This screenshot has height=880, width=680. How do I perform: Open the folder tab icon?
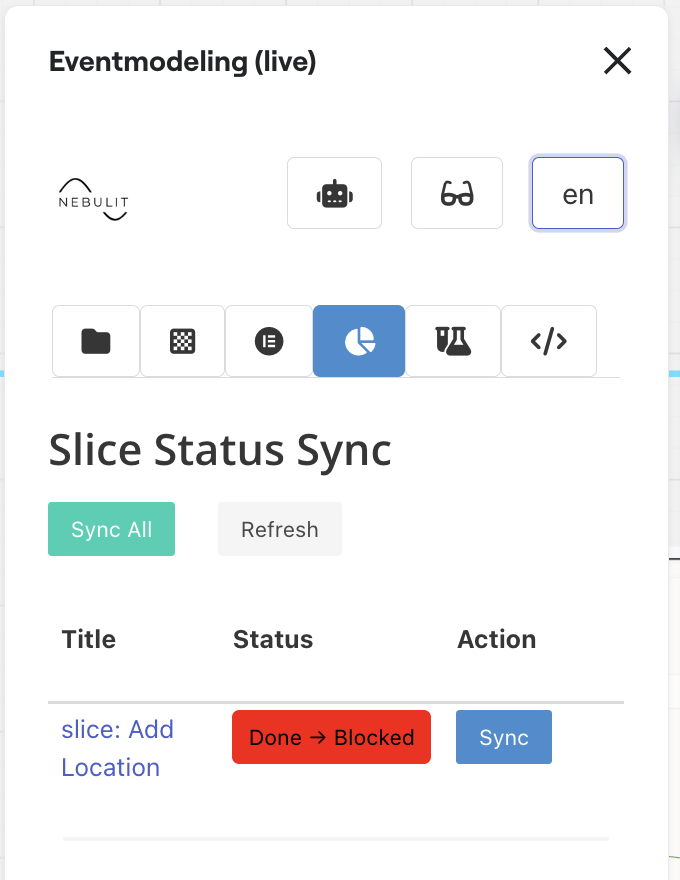[96, 341]
